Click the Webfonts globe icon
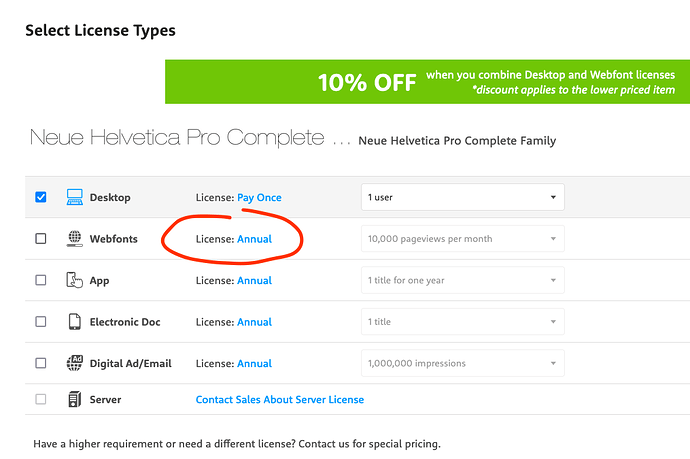Screen dimensions: 690x459 (74, 239)
